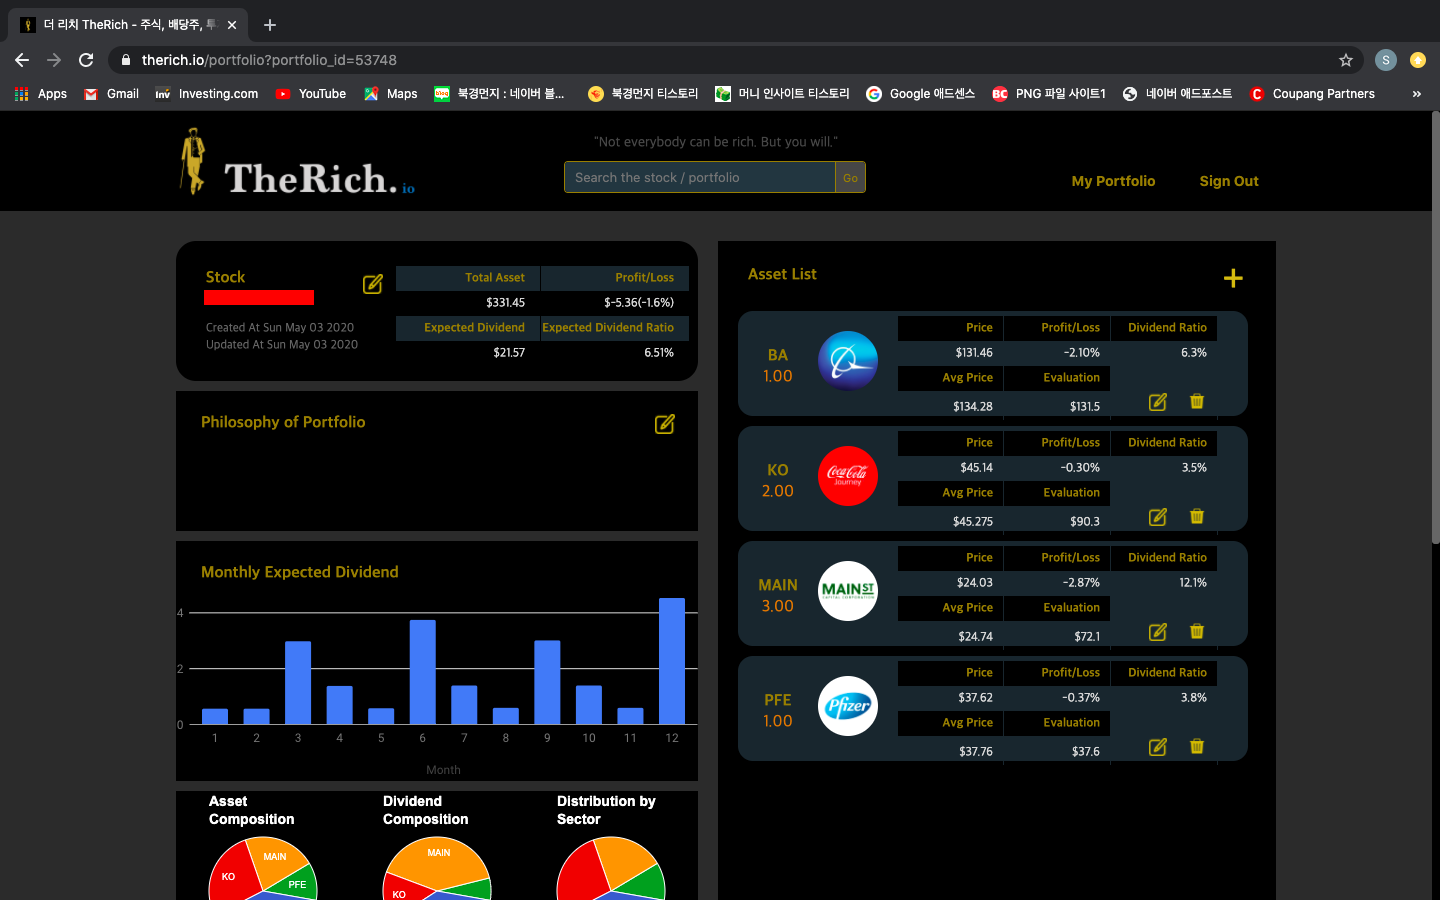Edit the BA asset row
The image size is (1440, 900).
coord(1158,402)
